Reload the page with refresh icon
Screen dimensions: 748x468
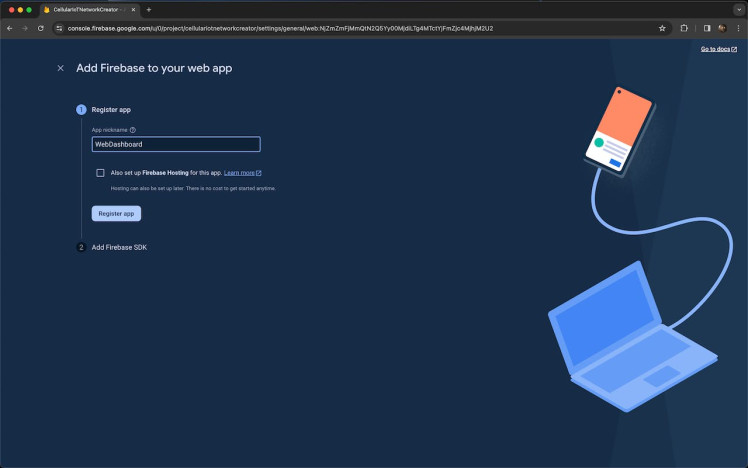pos(41,28)
